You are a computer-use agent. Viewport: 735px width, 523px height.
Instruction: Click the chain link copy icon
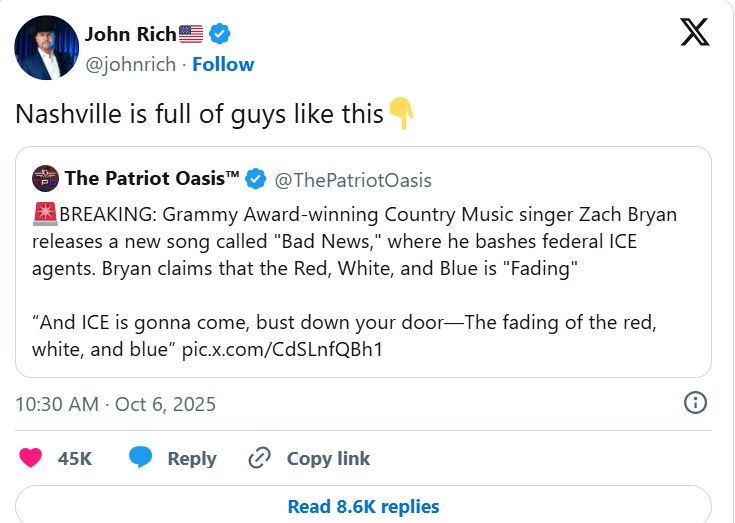pos(259,458)
